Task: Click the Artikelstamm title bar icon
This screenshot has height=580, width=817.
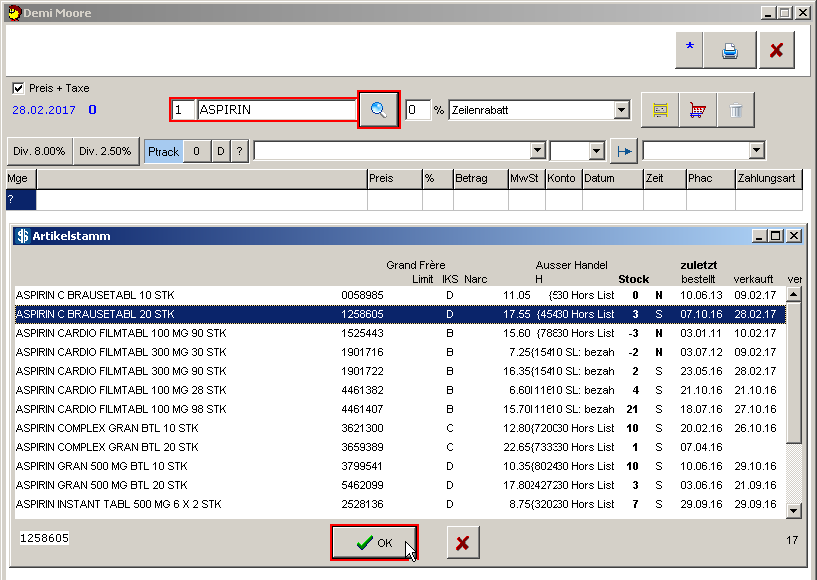Action: (x=23, y=236)
